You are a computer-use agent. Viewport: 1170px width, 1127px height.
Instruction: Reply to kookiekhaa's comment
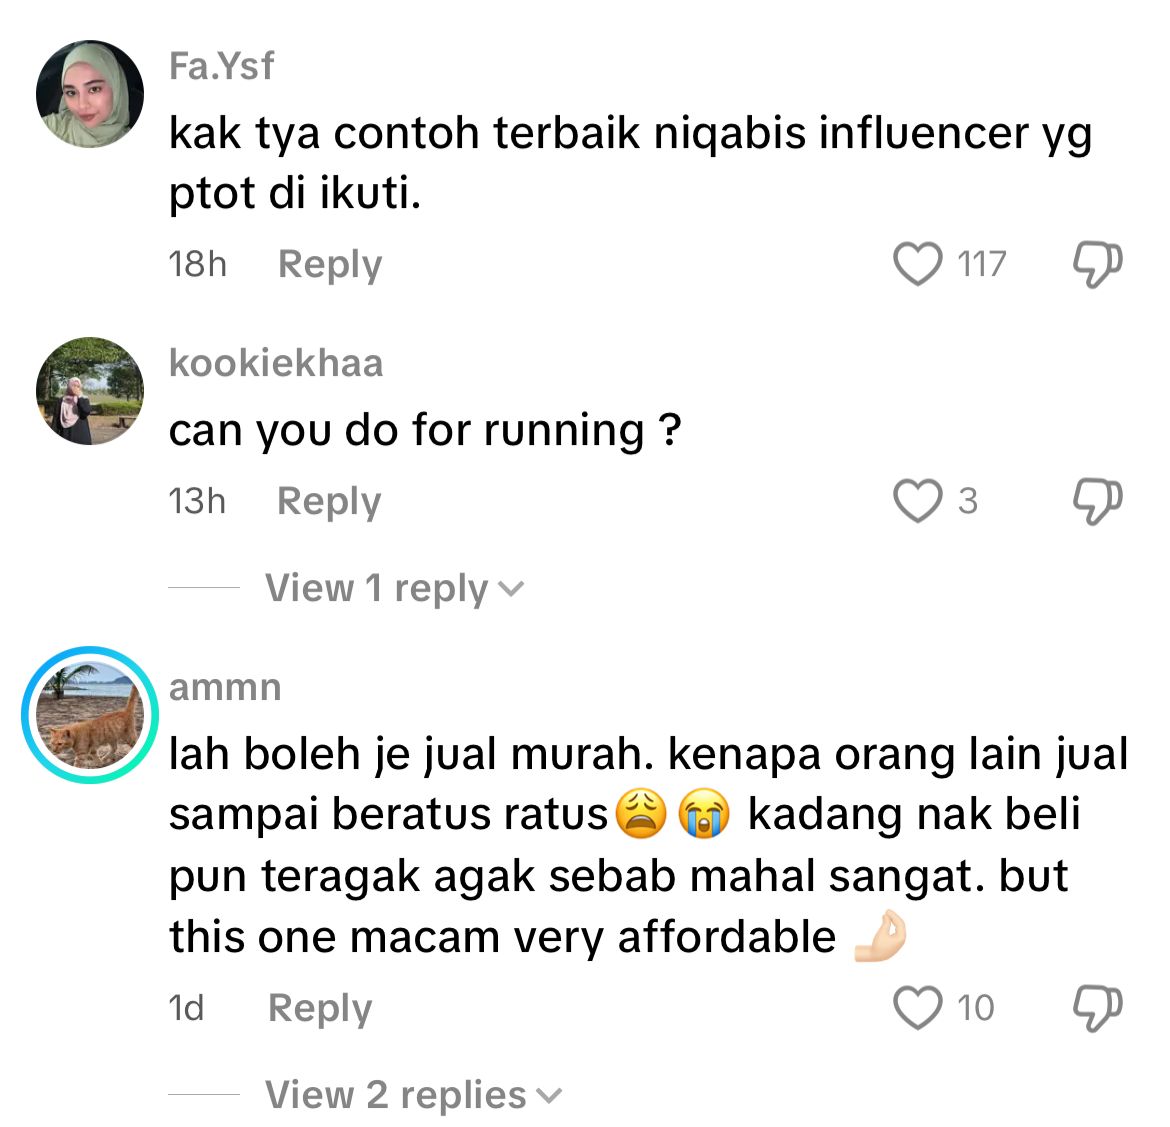coord(329,501)
